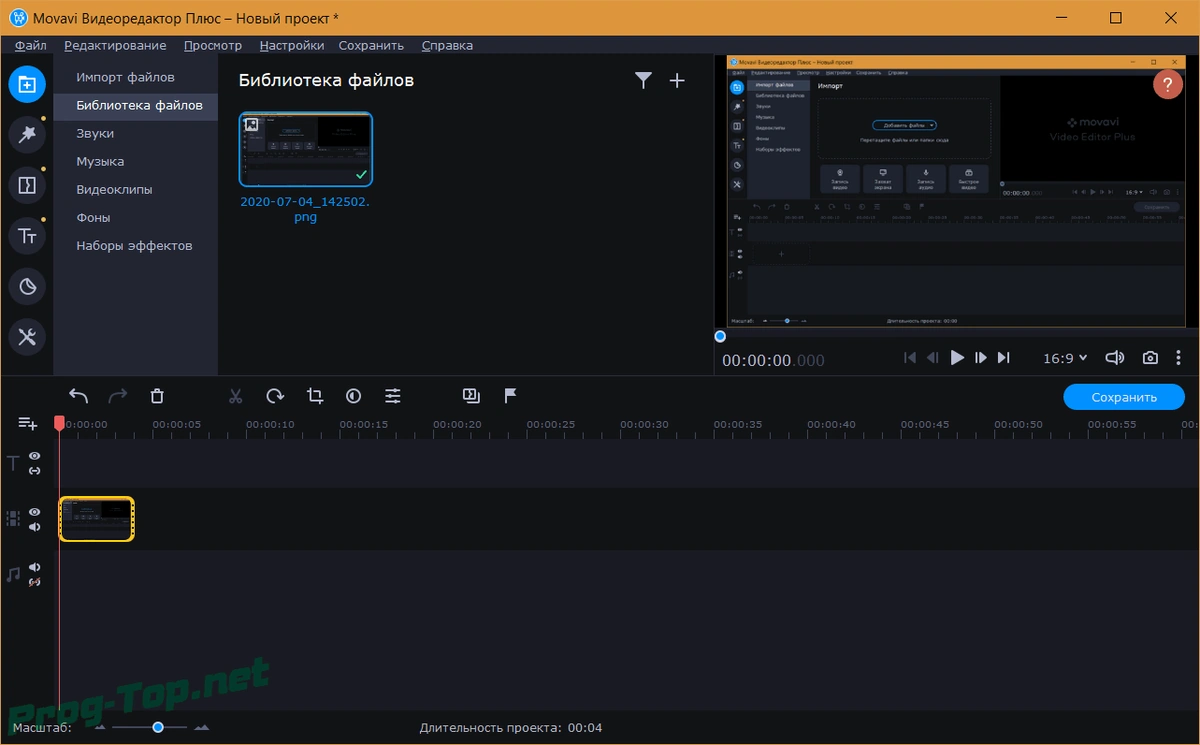Open the Просмотр menu

click(x=213, y=45)
